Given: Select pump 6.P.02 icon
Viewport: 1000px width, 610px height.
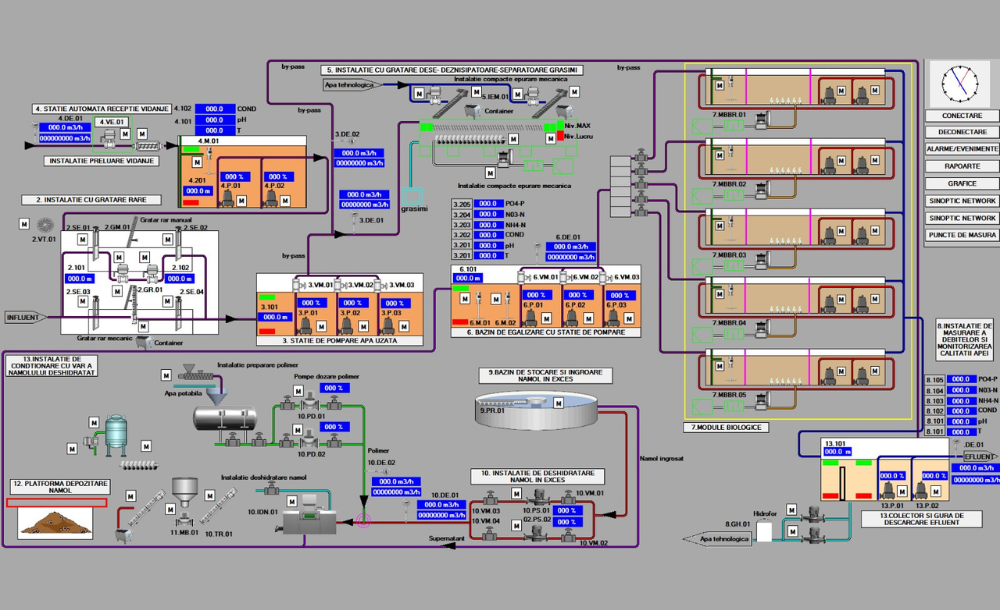Looking at the screenshot, I should click(573, 316).
